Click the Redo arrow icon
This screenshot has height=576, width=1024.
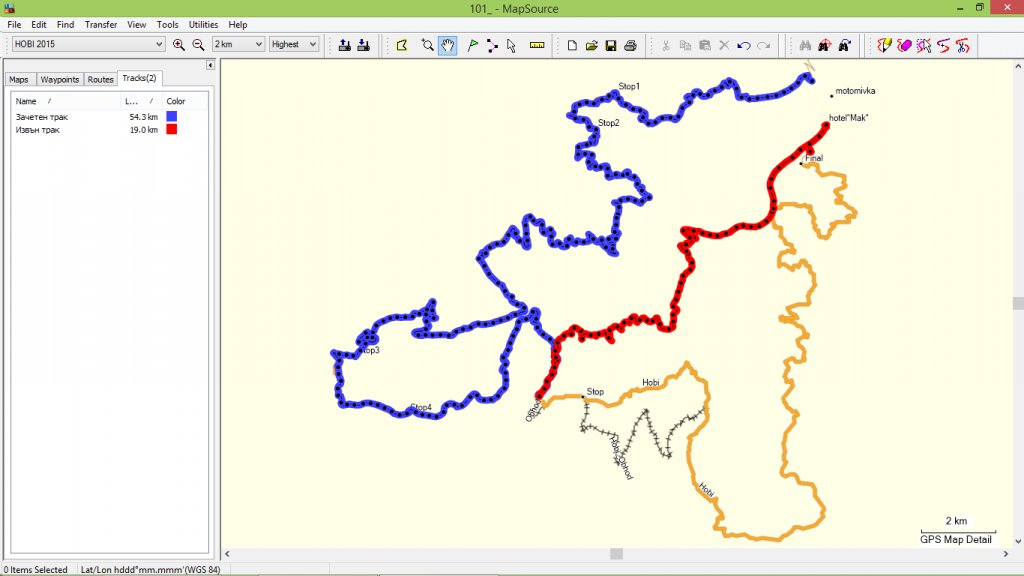(763, 45)
